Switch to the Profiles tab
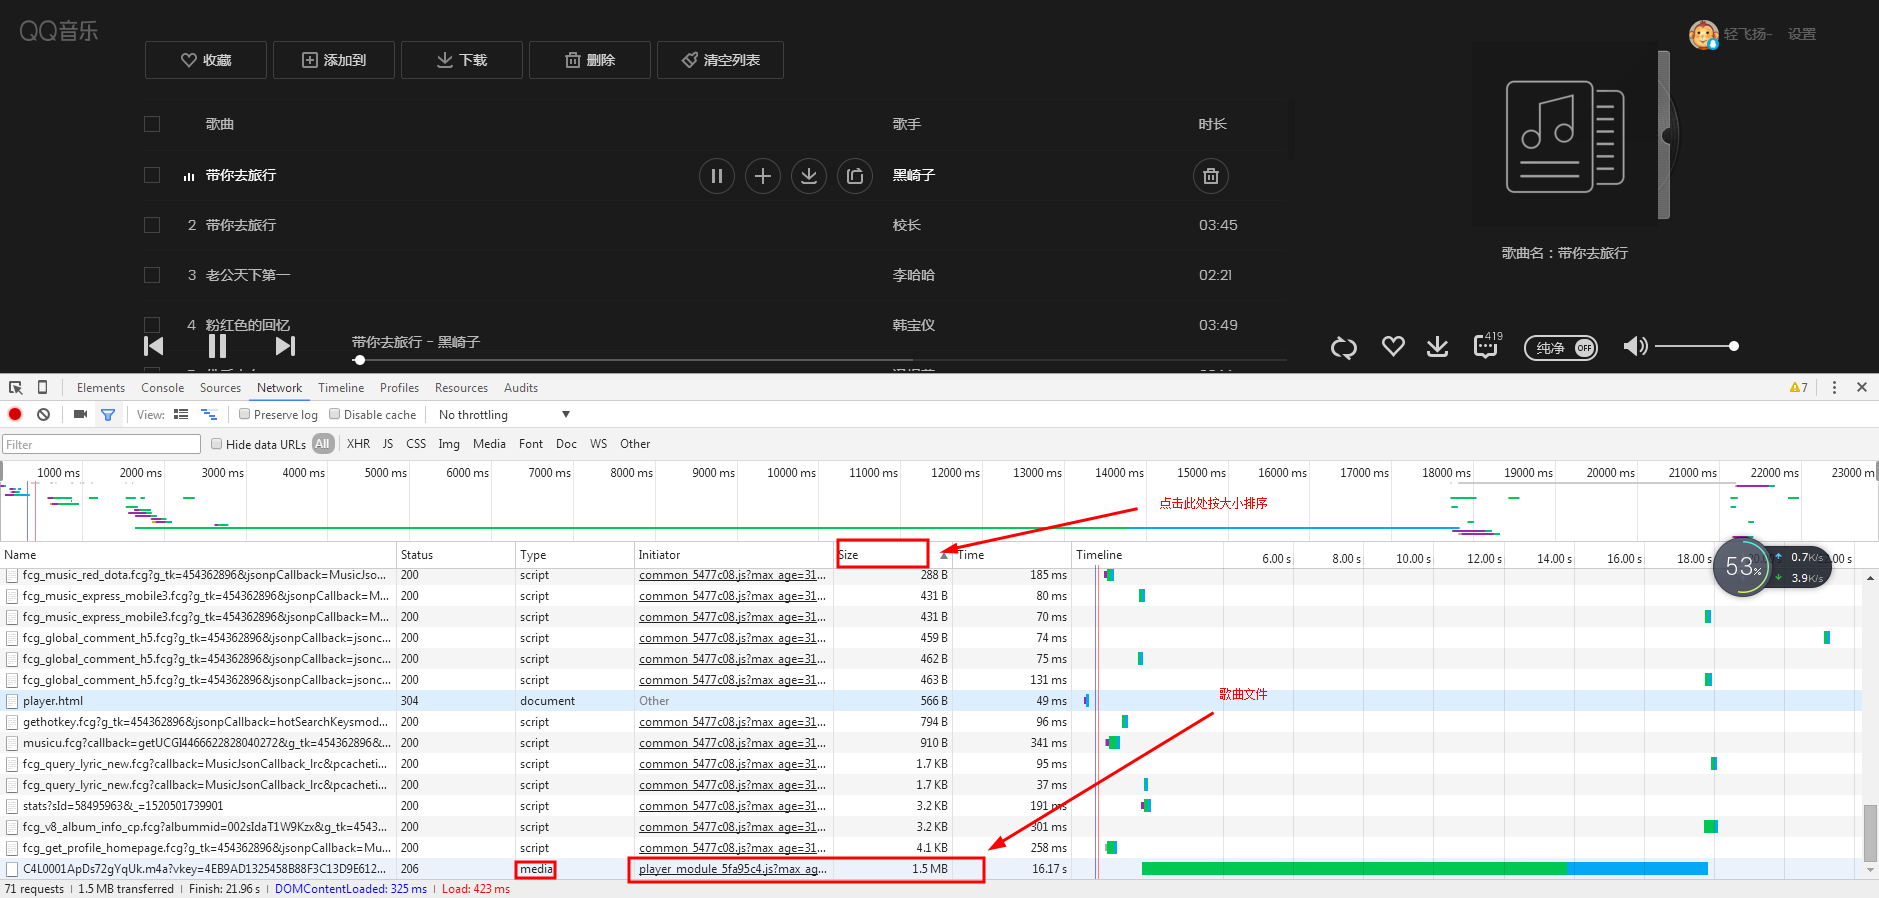Viewport: 1879px width, 898px height. click(399, 388)
